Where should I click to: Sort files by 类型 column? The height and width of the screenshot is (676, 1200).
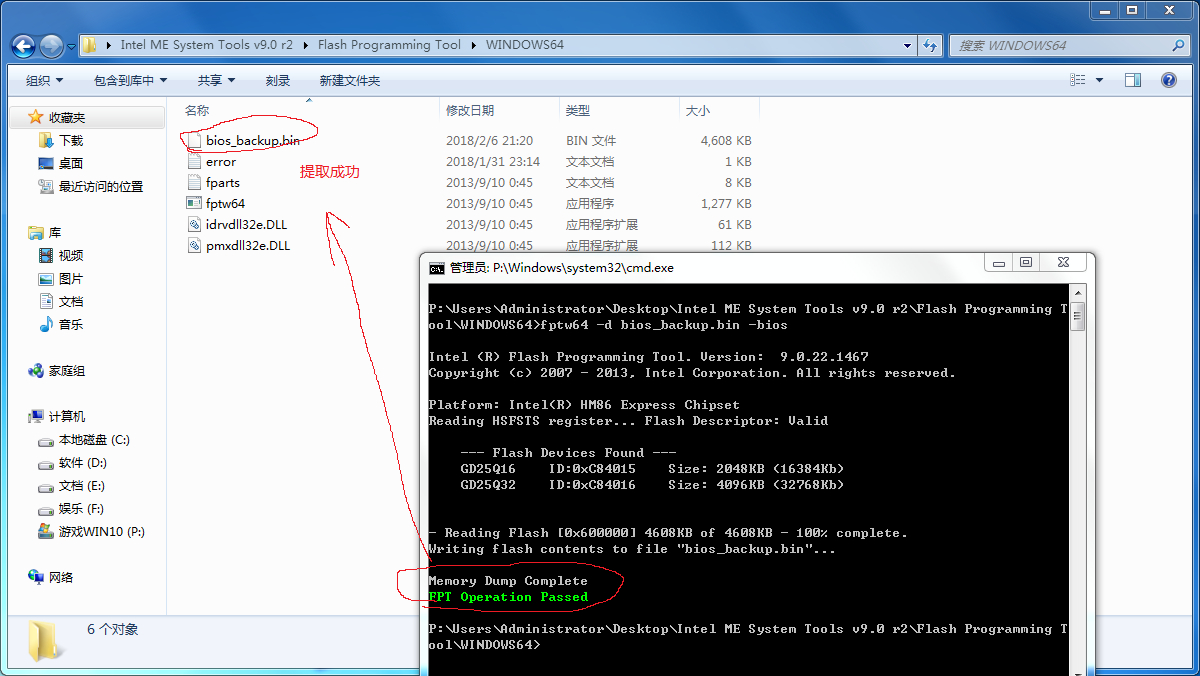point(578,111)
